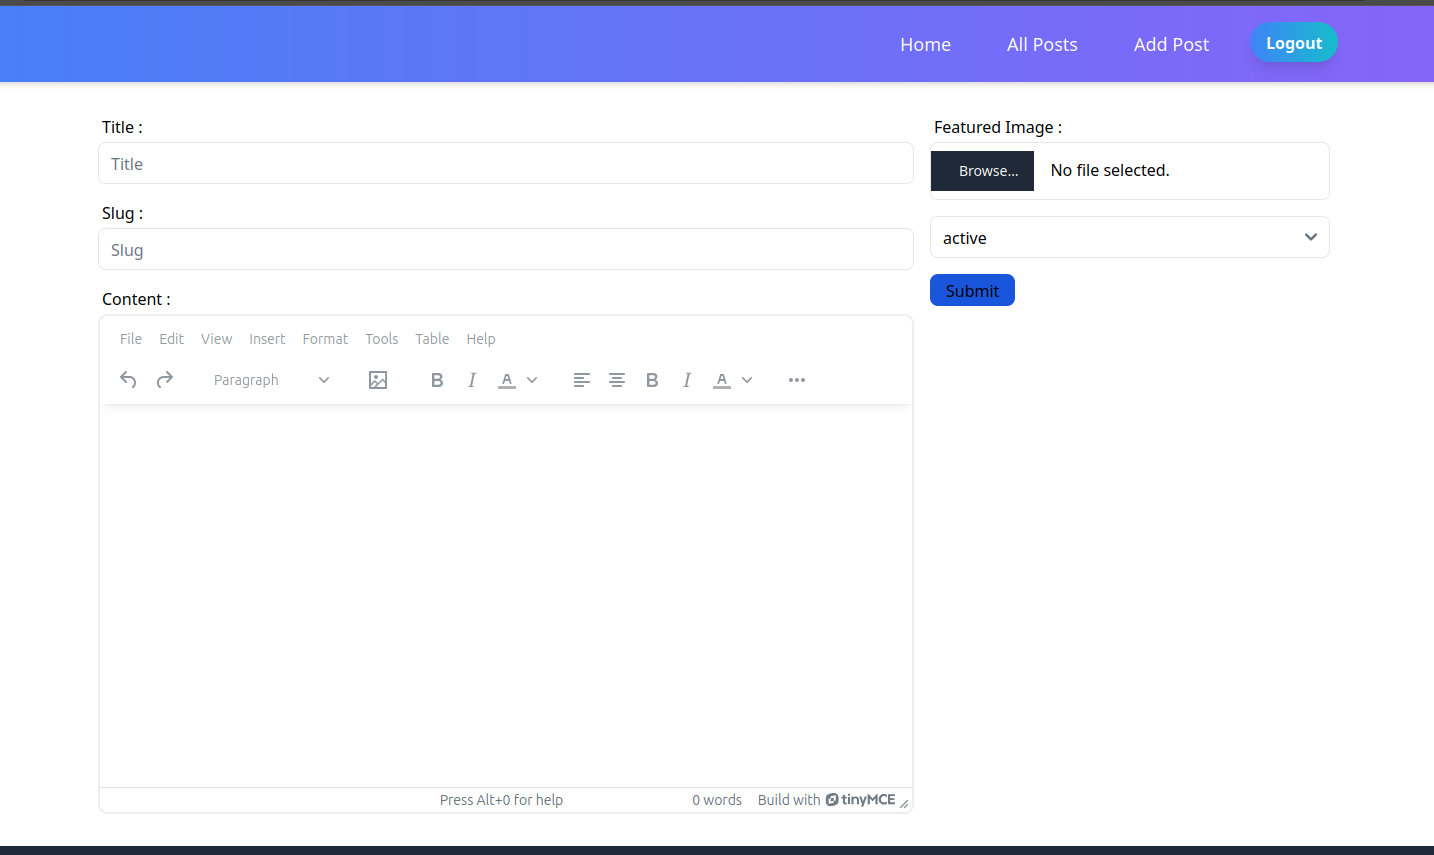Open the Insert menu in editor
This screenshot has height=855, width=1434.
(267, 339)
